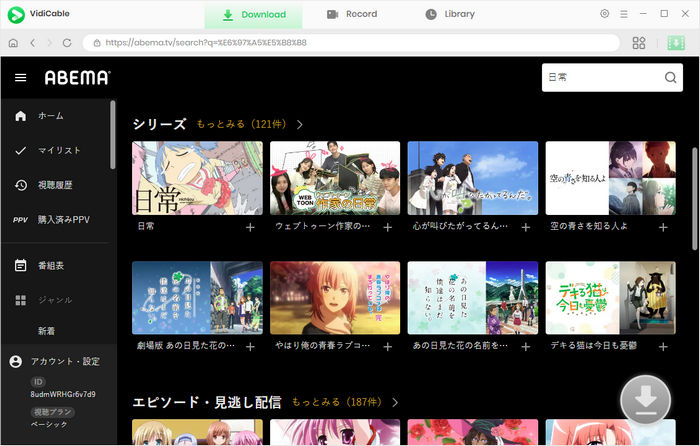Add ウェブトゥーン作家の to list with plus
The image size is (700, 446).
click(x=388, y=228)
